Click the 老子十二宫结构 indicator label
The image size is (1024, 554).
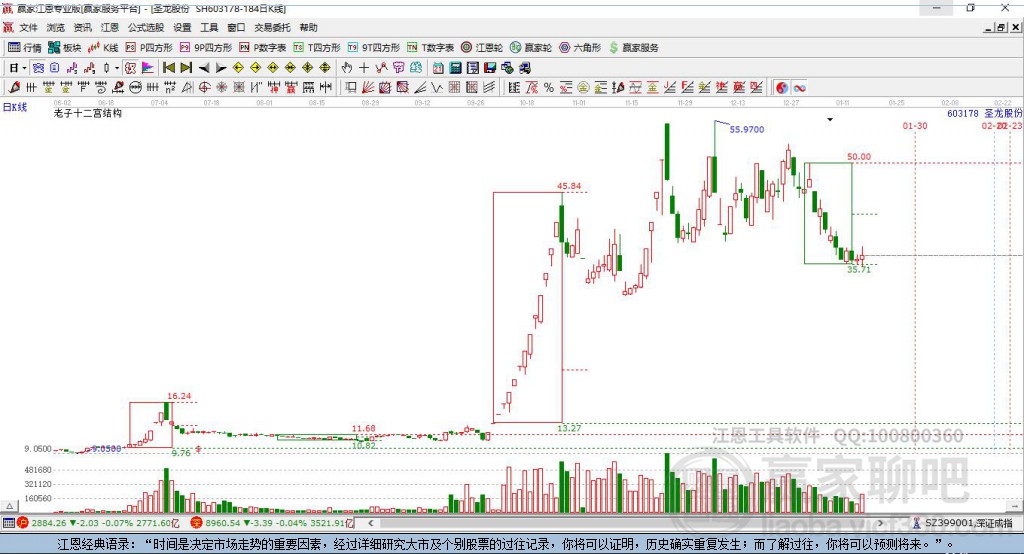point(88,114)
